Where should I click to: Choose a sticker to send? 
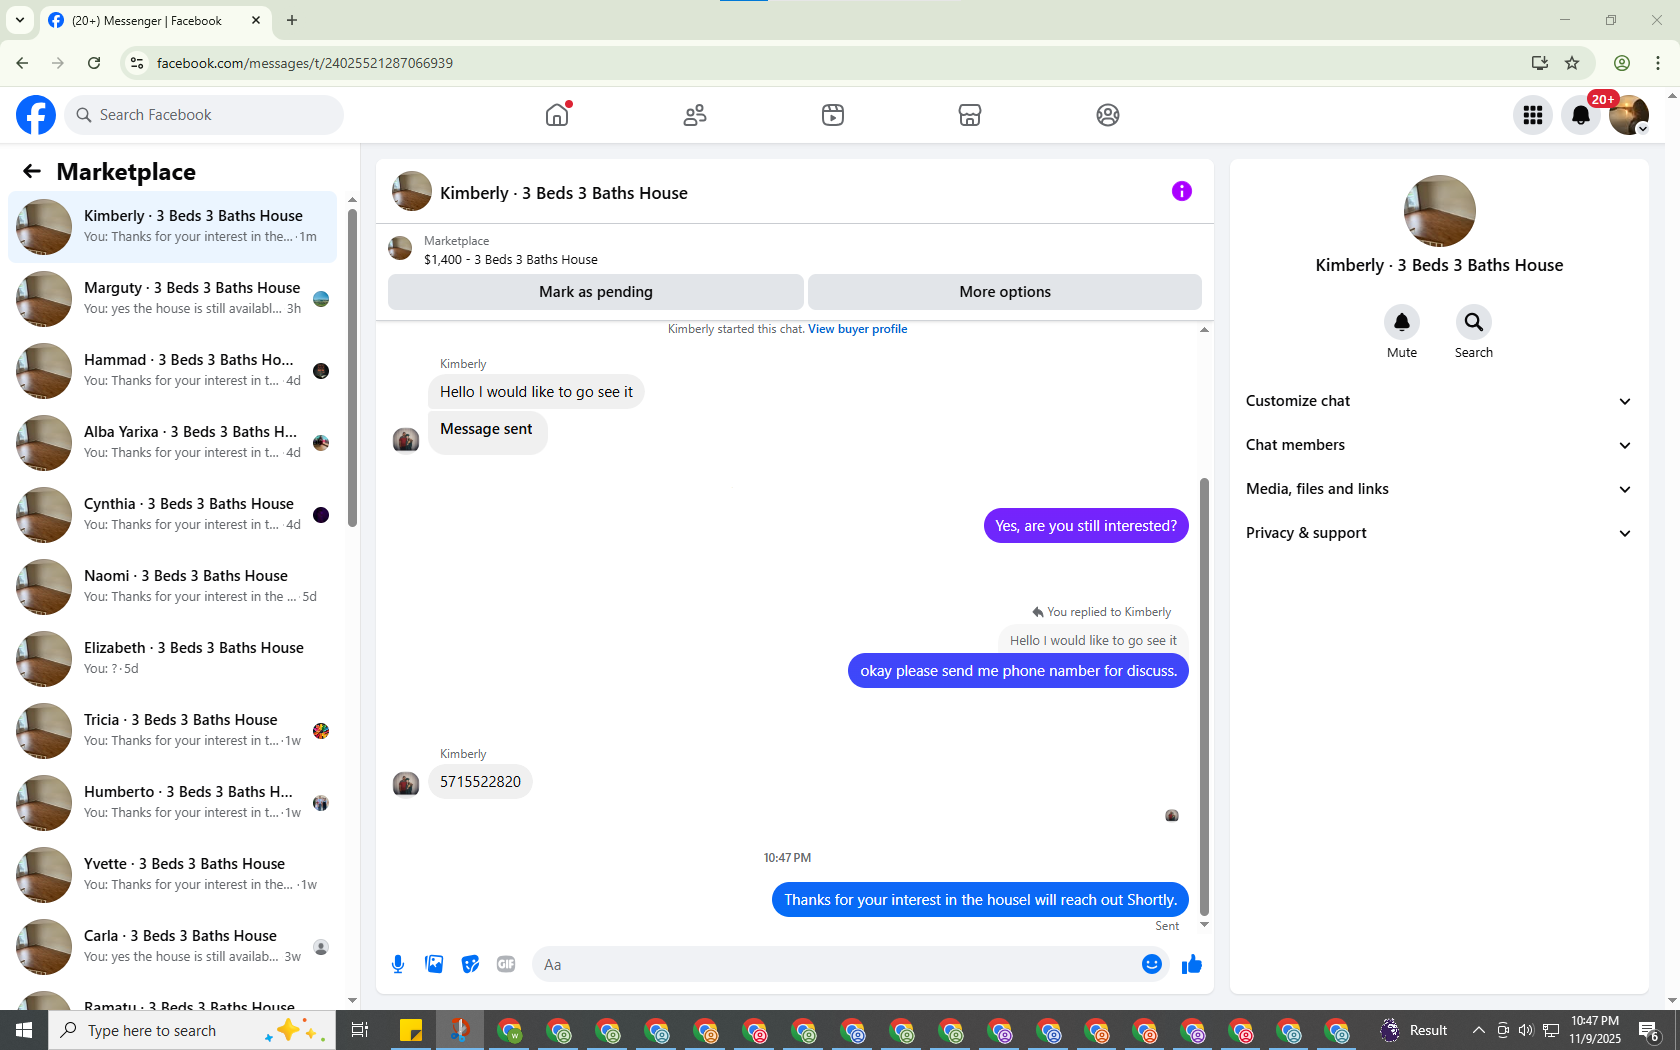click(470, 964)
